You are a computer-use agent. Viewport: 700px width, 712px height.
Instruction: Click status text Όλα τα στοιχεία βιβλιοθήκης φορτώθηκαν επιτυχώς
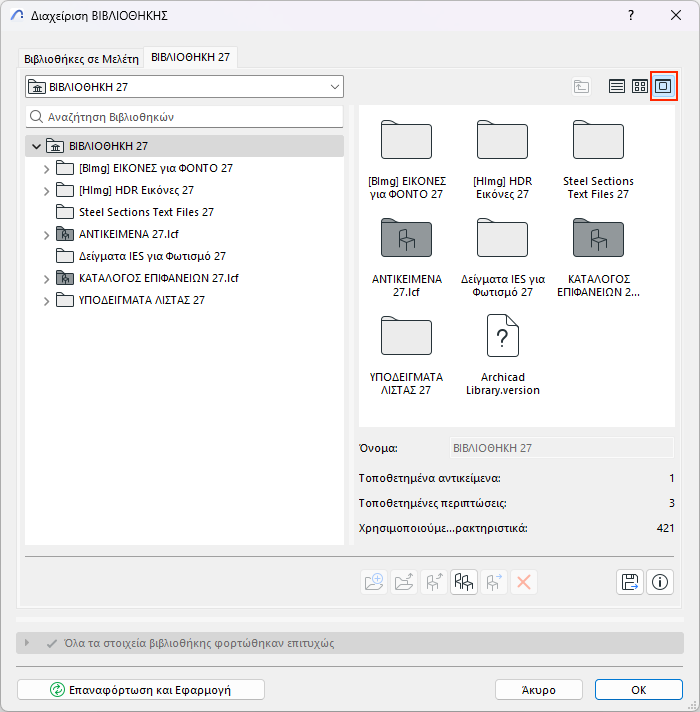199,643
